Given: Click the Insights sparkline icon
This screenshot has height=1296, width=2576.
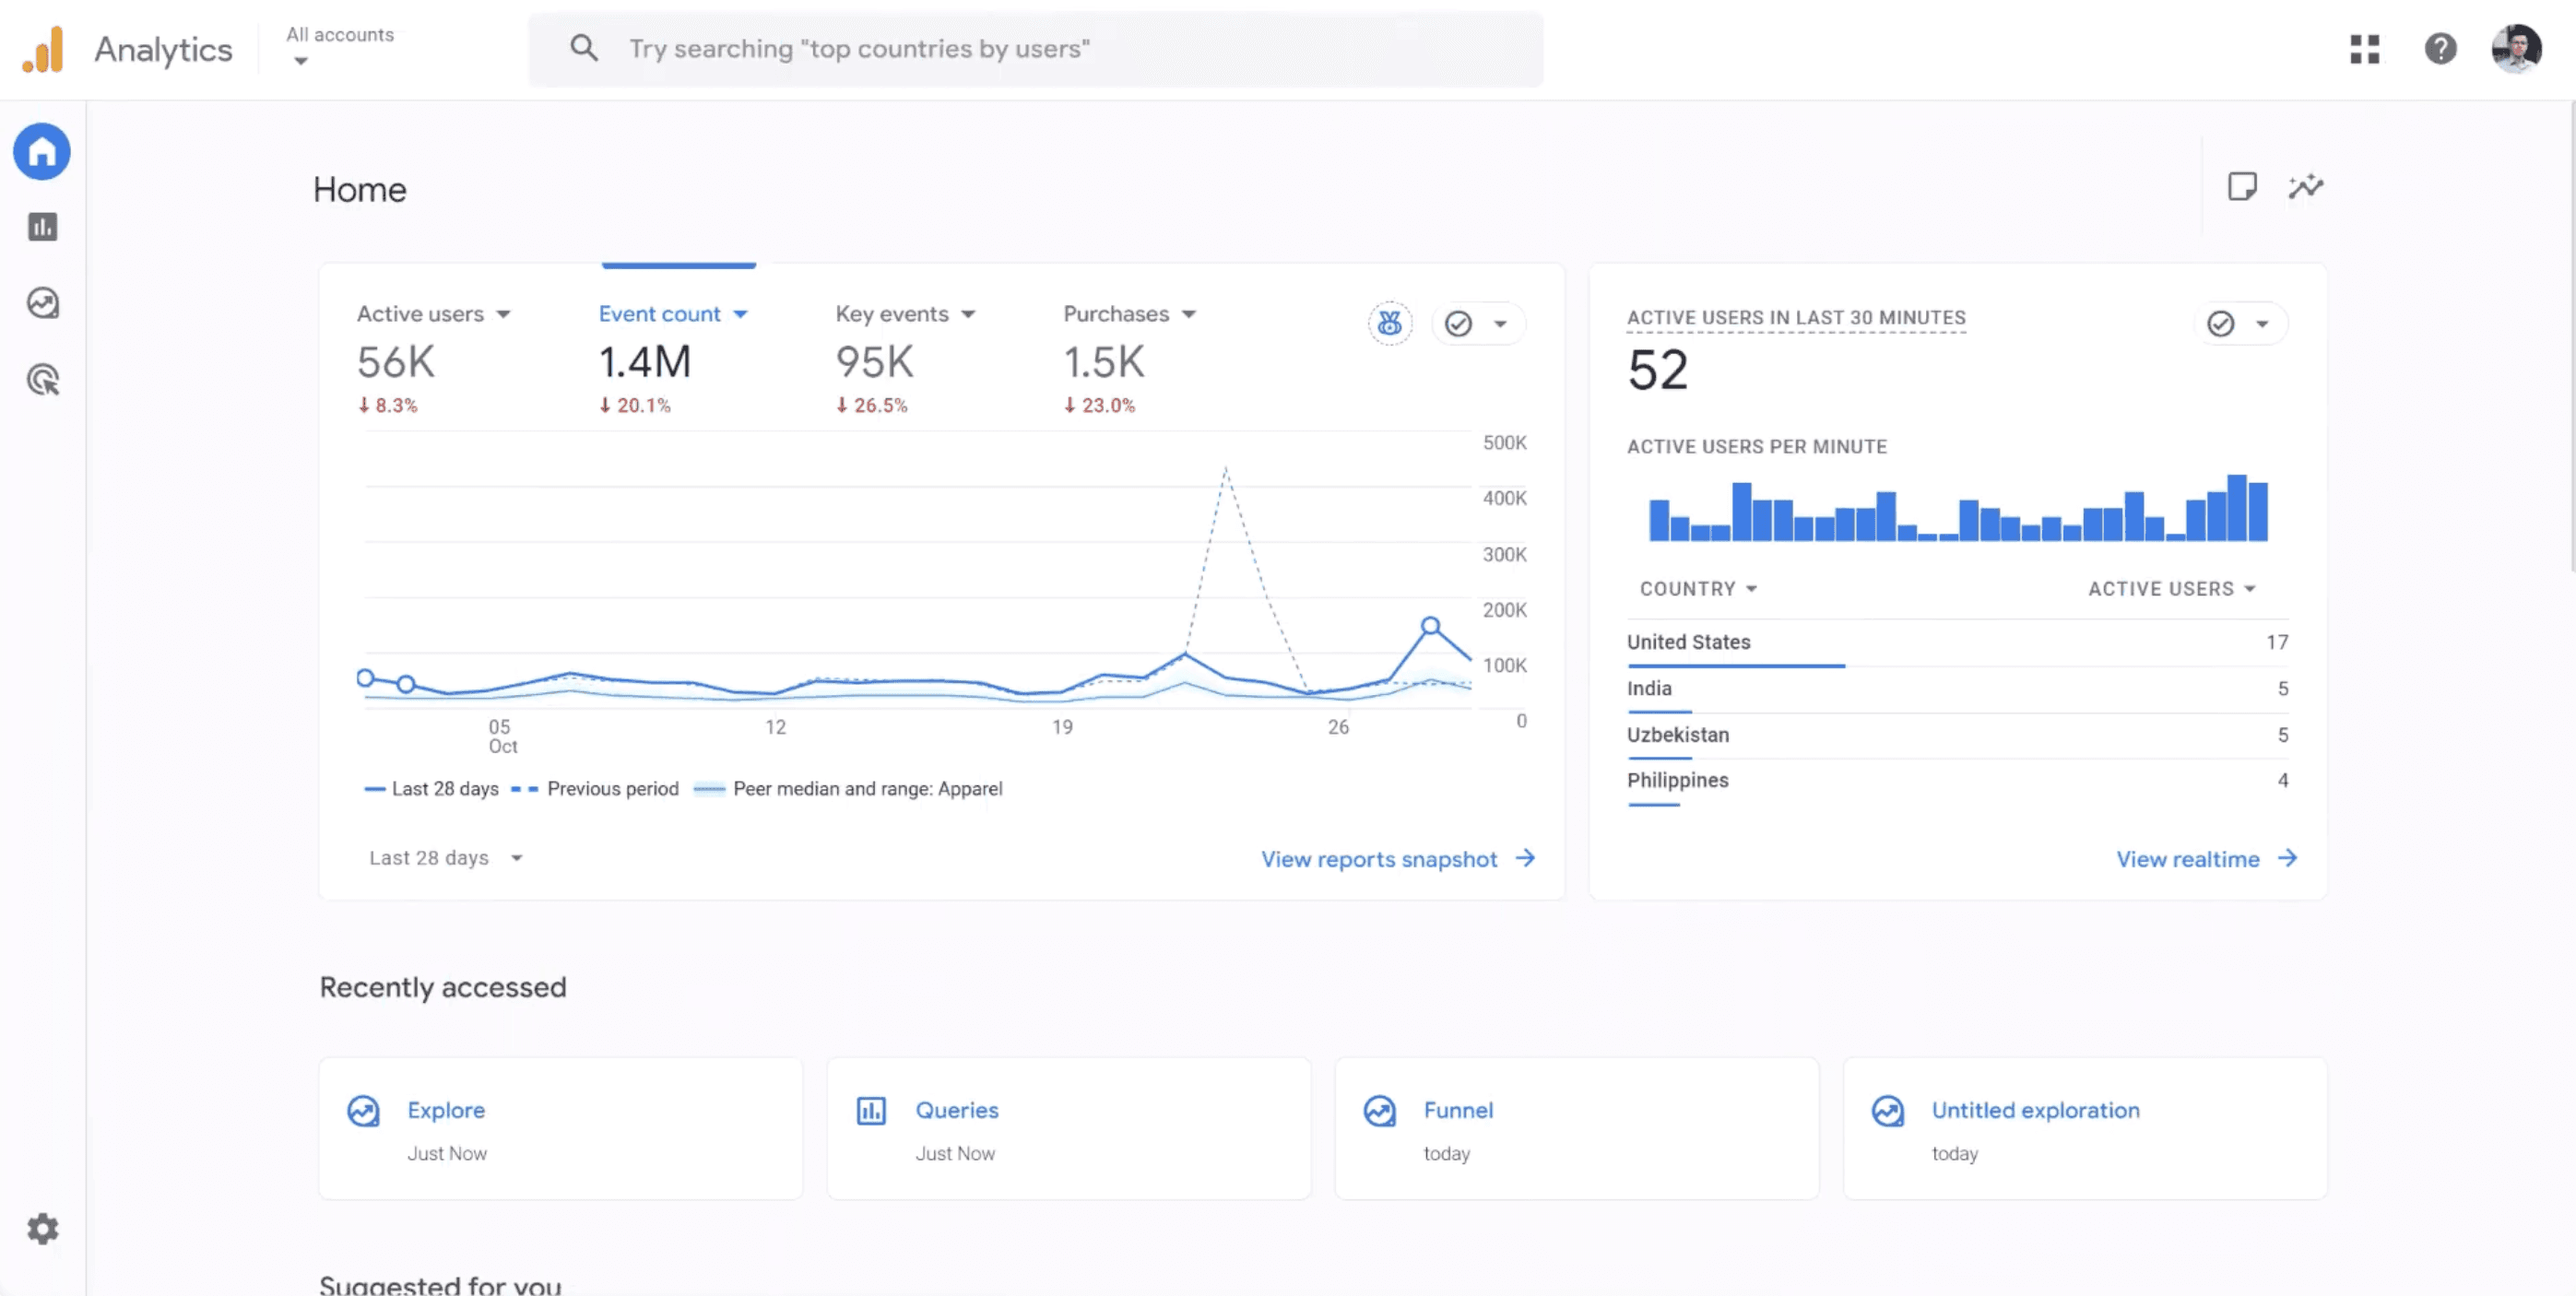Looking at the screenshot, I should coord(2306,187).
